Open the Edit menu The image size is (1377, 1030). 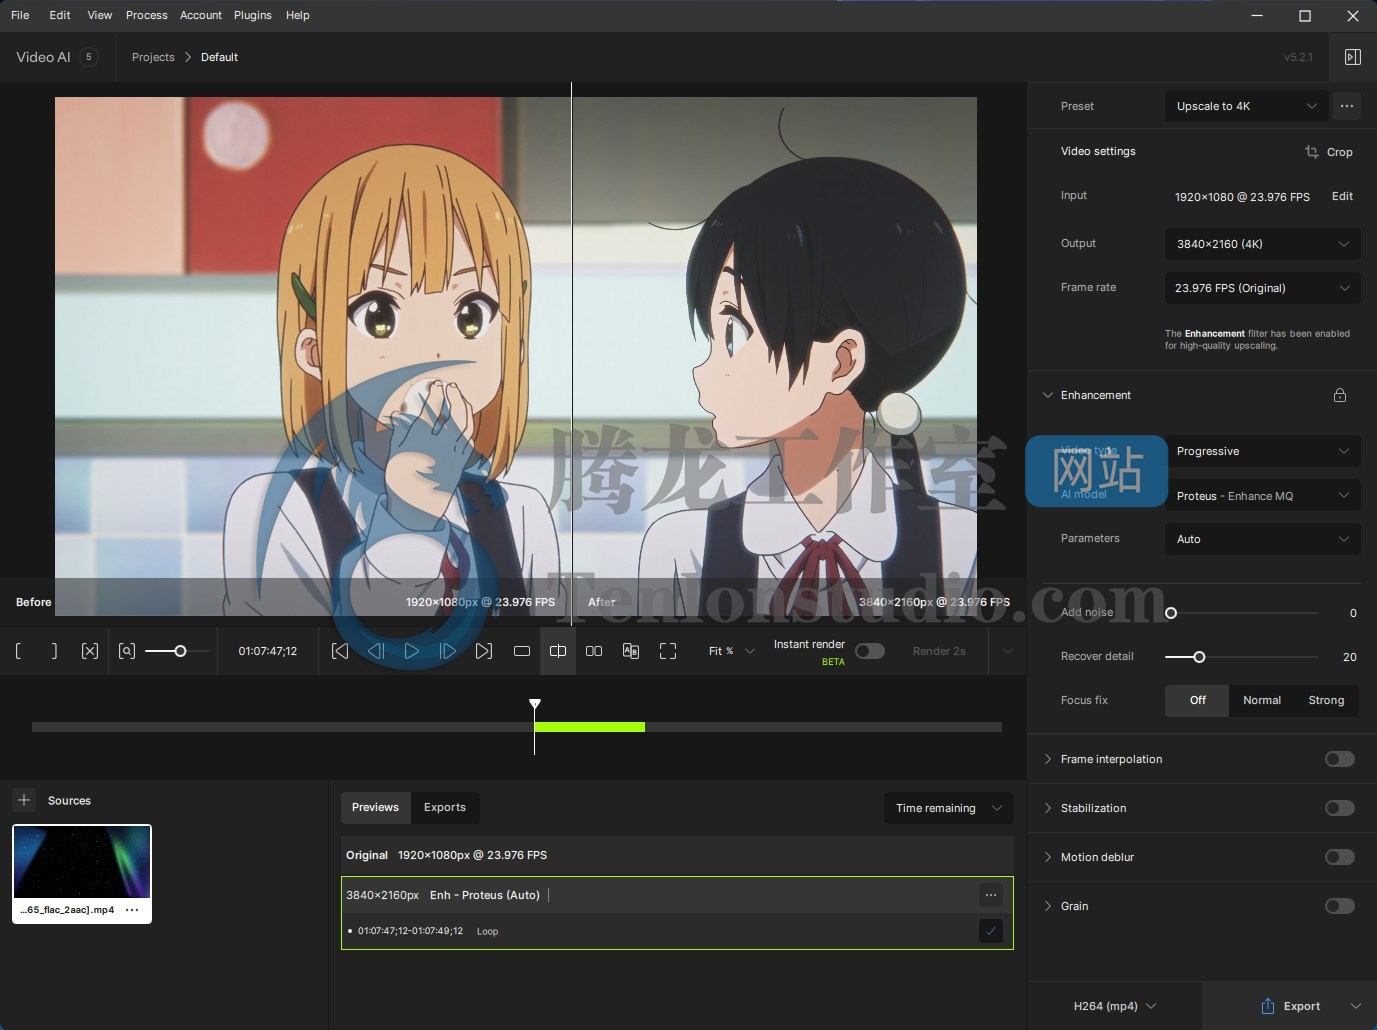[x=60, y=15]
